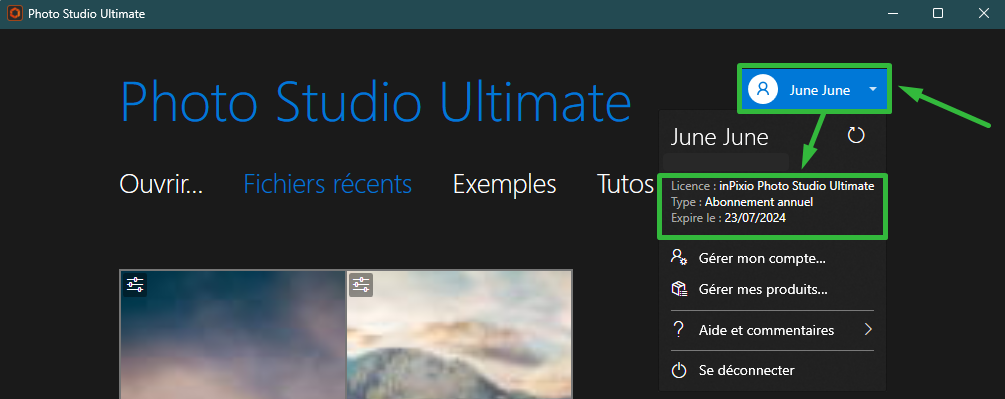Click the user avatar icon in account button
Viewport: 1005px width, 399px height.
763,89
